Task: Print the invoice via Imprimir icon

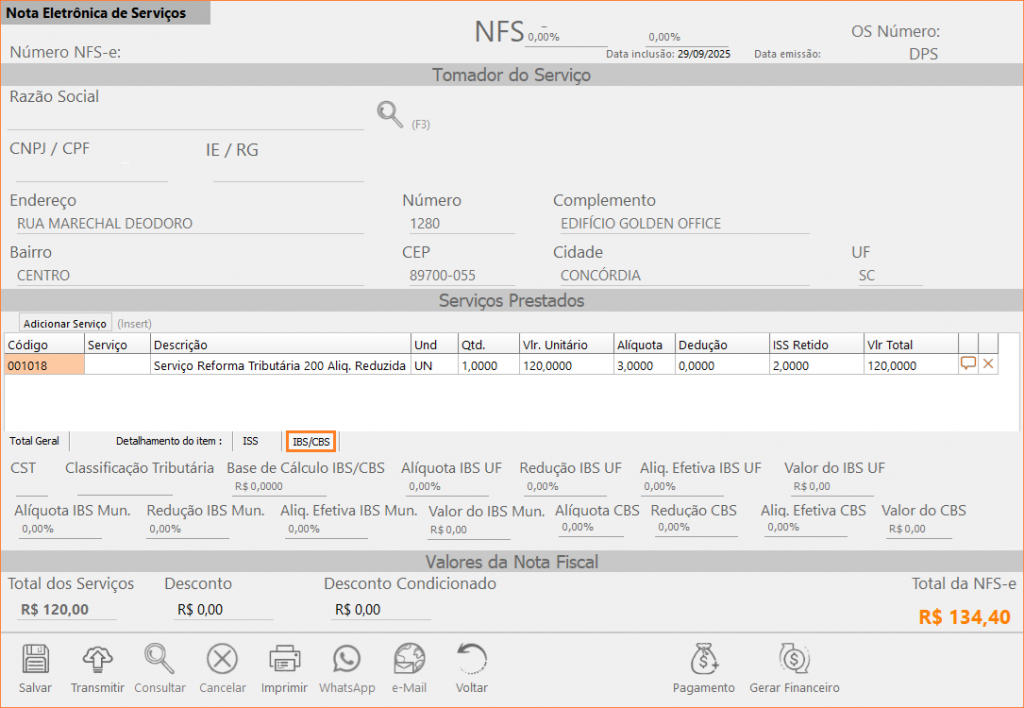Action: point(284,660)
